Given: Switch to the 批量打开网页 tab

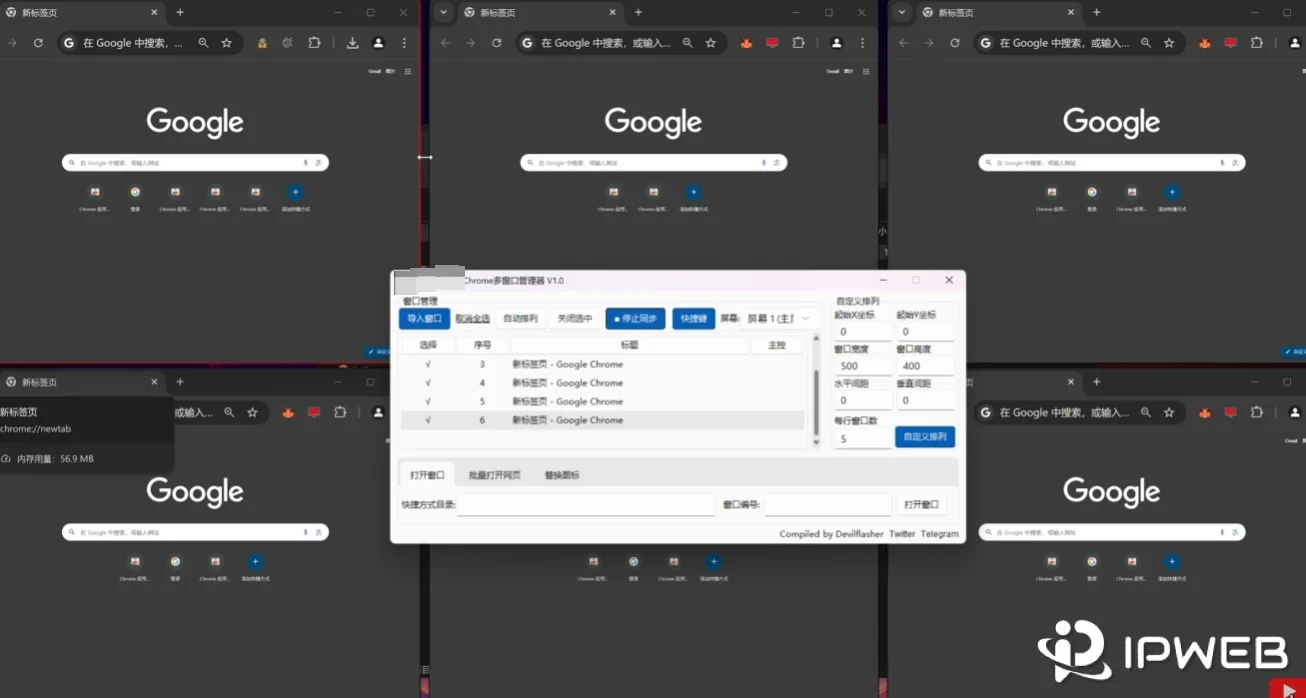Looking at the screenshot, I should (x=496, y=473).
